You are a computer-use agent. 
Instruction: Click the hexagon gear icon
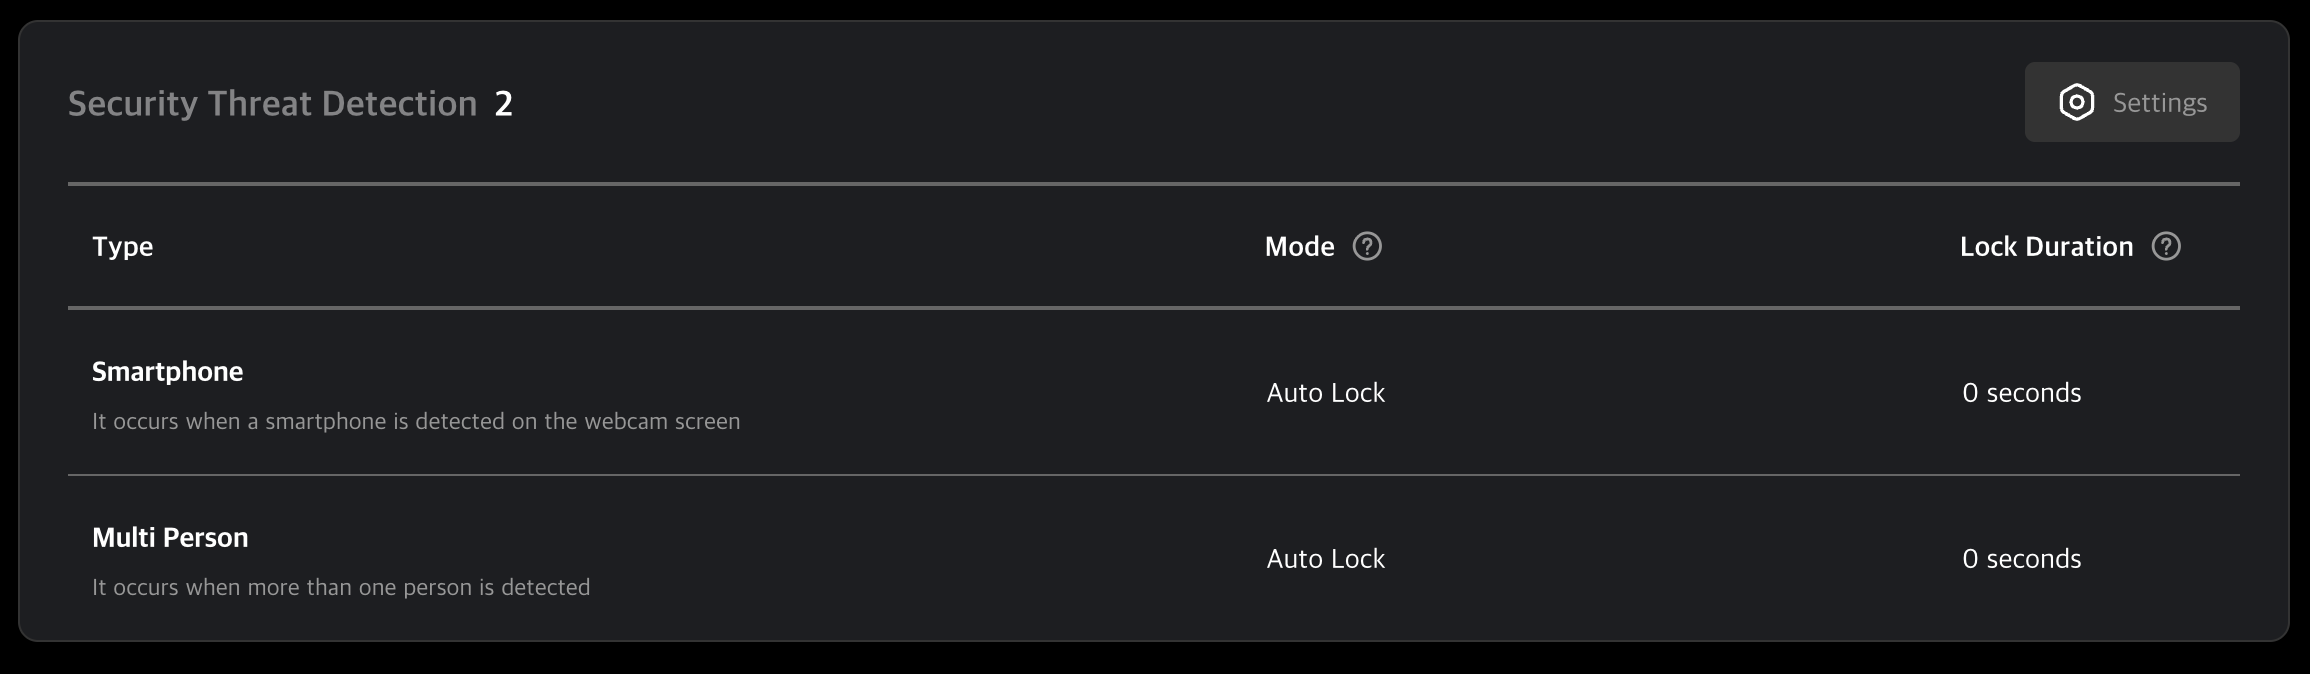[x=2076, y=103]
